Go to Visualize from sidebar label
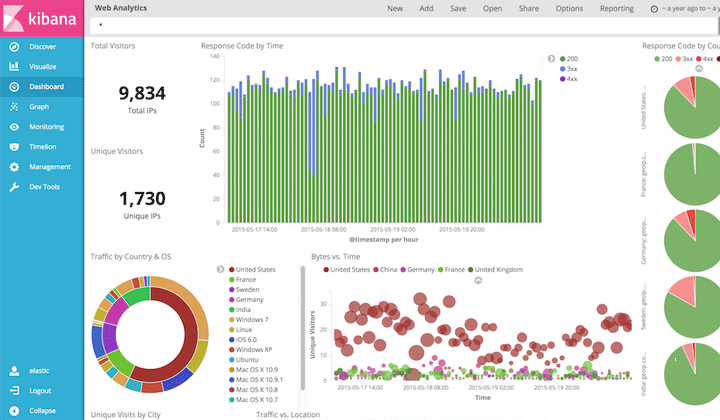 click(x=43, y=67)
